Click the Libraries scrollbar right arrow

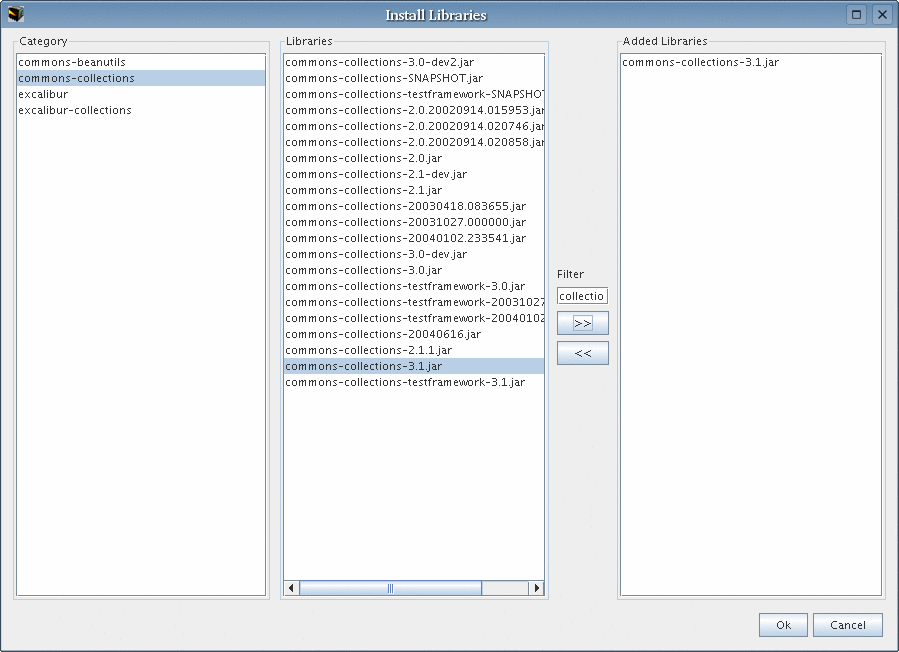537,588
